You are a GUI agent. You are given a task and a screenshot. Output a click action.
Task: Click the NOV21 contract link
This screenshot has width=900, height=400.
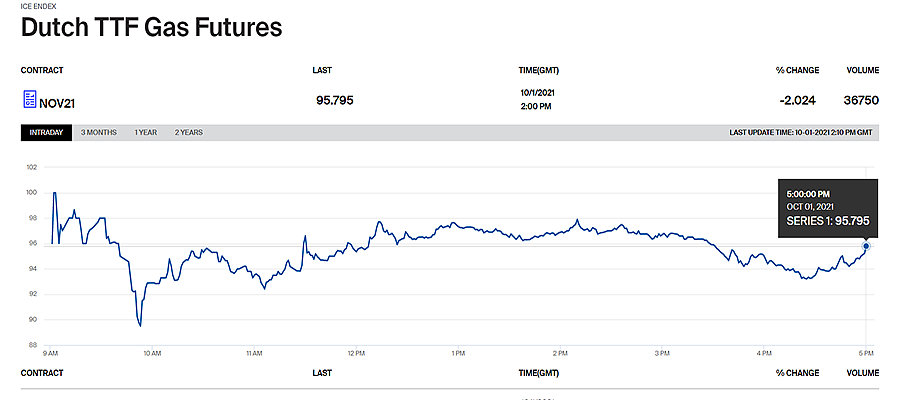(x=57, y=104)
